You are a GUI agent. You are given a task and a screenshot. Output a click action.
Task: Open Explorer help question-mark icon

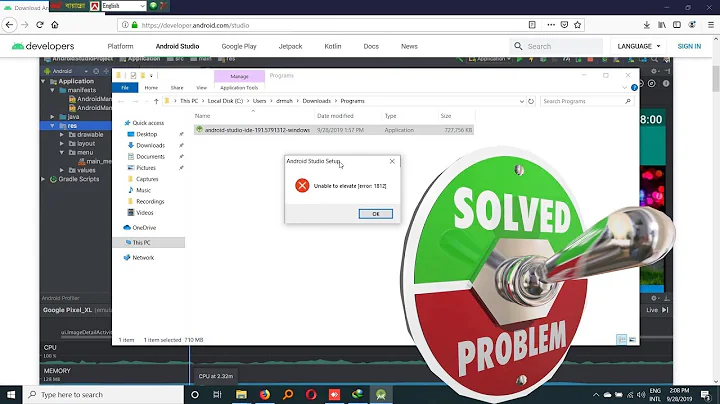pyautogui.click(x=634, y=87)
